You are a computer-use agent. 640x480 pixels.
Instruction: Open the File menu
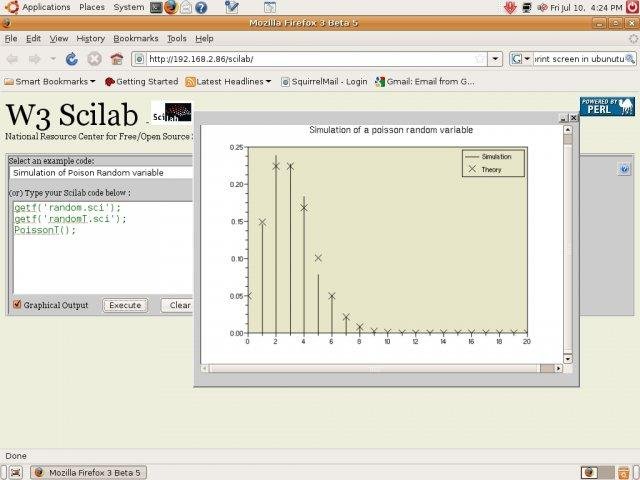(x=11, y=38)
